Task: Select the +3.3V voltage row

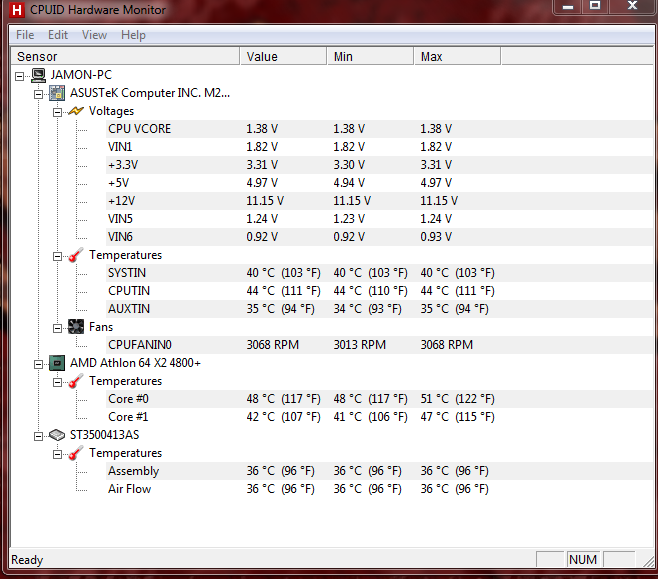Action: (x=380, y=165)
